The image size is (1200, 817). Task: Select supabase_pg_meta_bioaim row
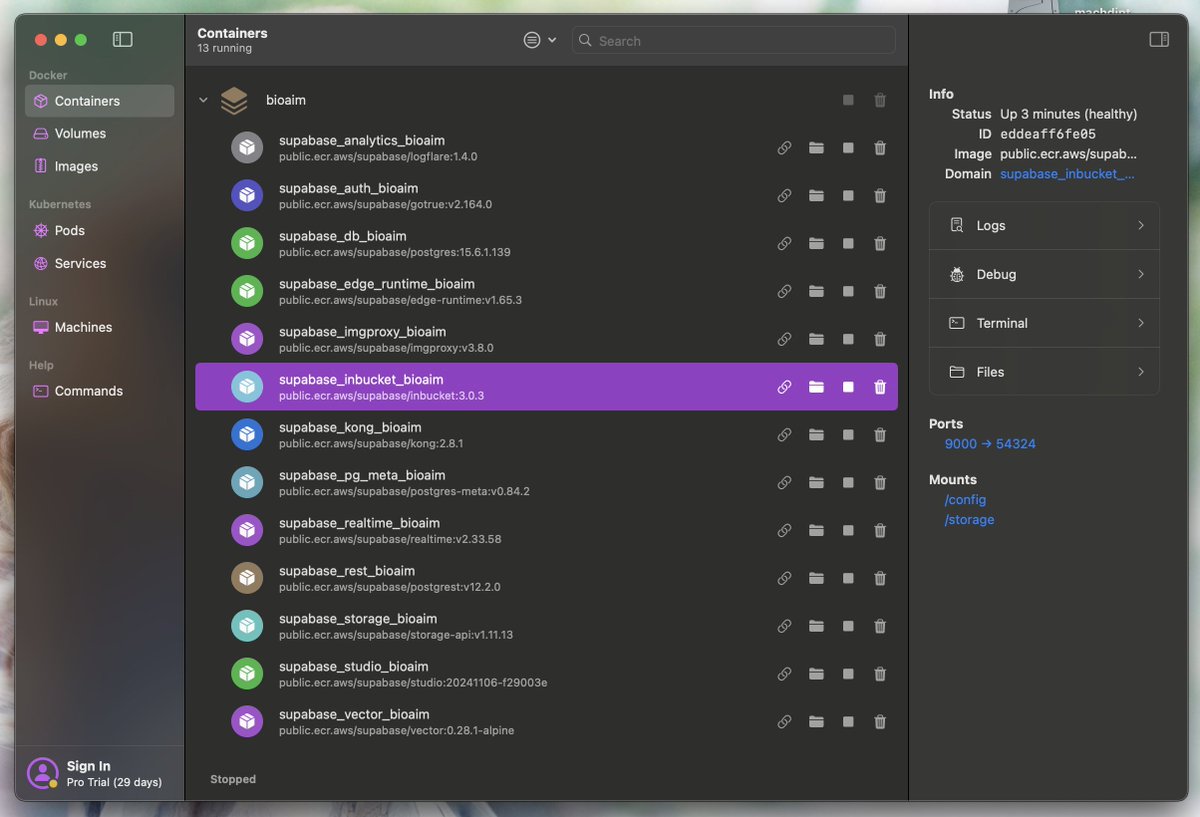pos(546,483)
